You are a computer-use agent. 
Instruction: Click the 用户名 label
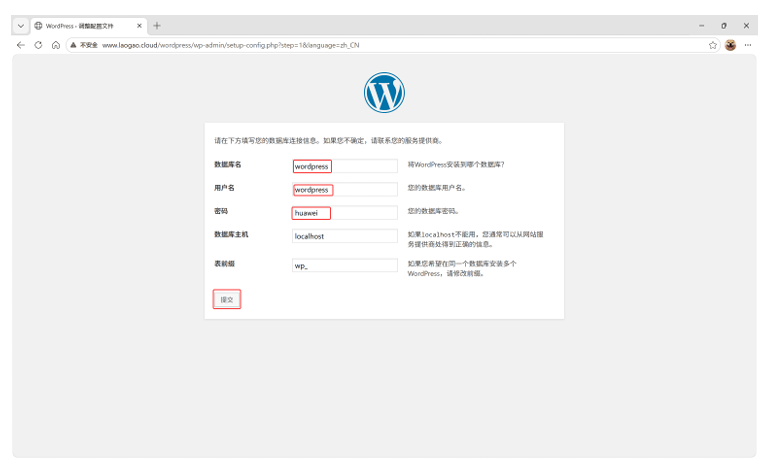(224, 188)
